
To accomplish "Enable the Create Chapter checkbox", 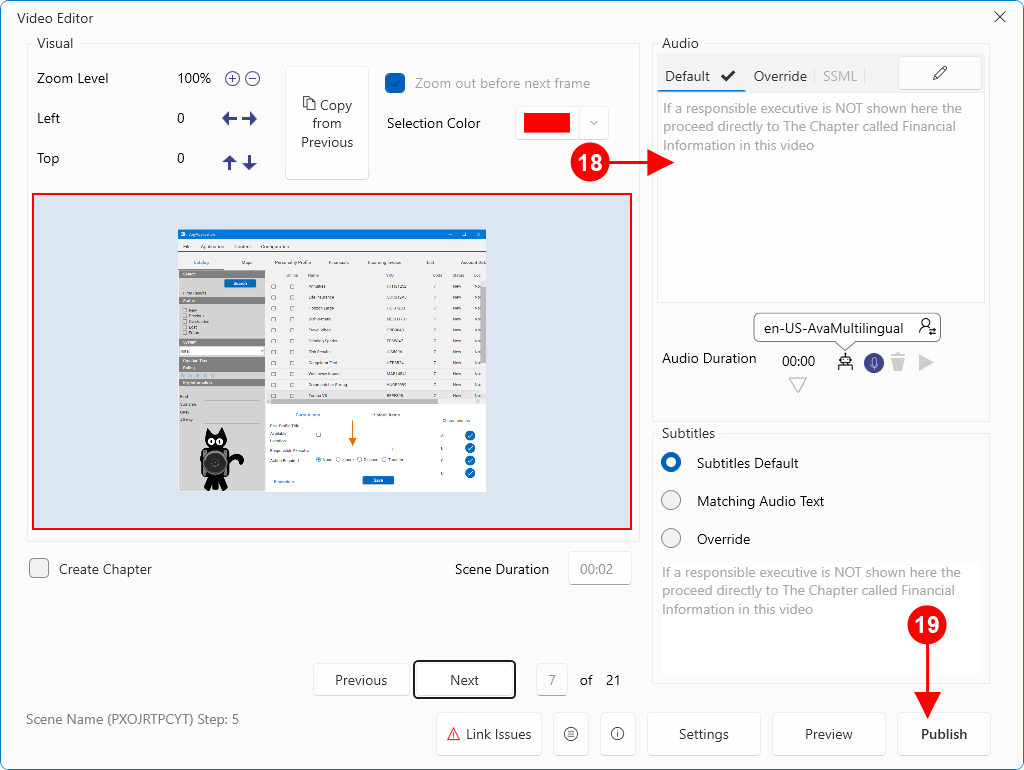I will click(39, 569).
